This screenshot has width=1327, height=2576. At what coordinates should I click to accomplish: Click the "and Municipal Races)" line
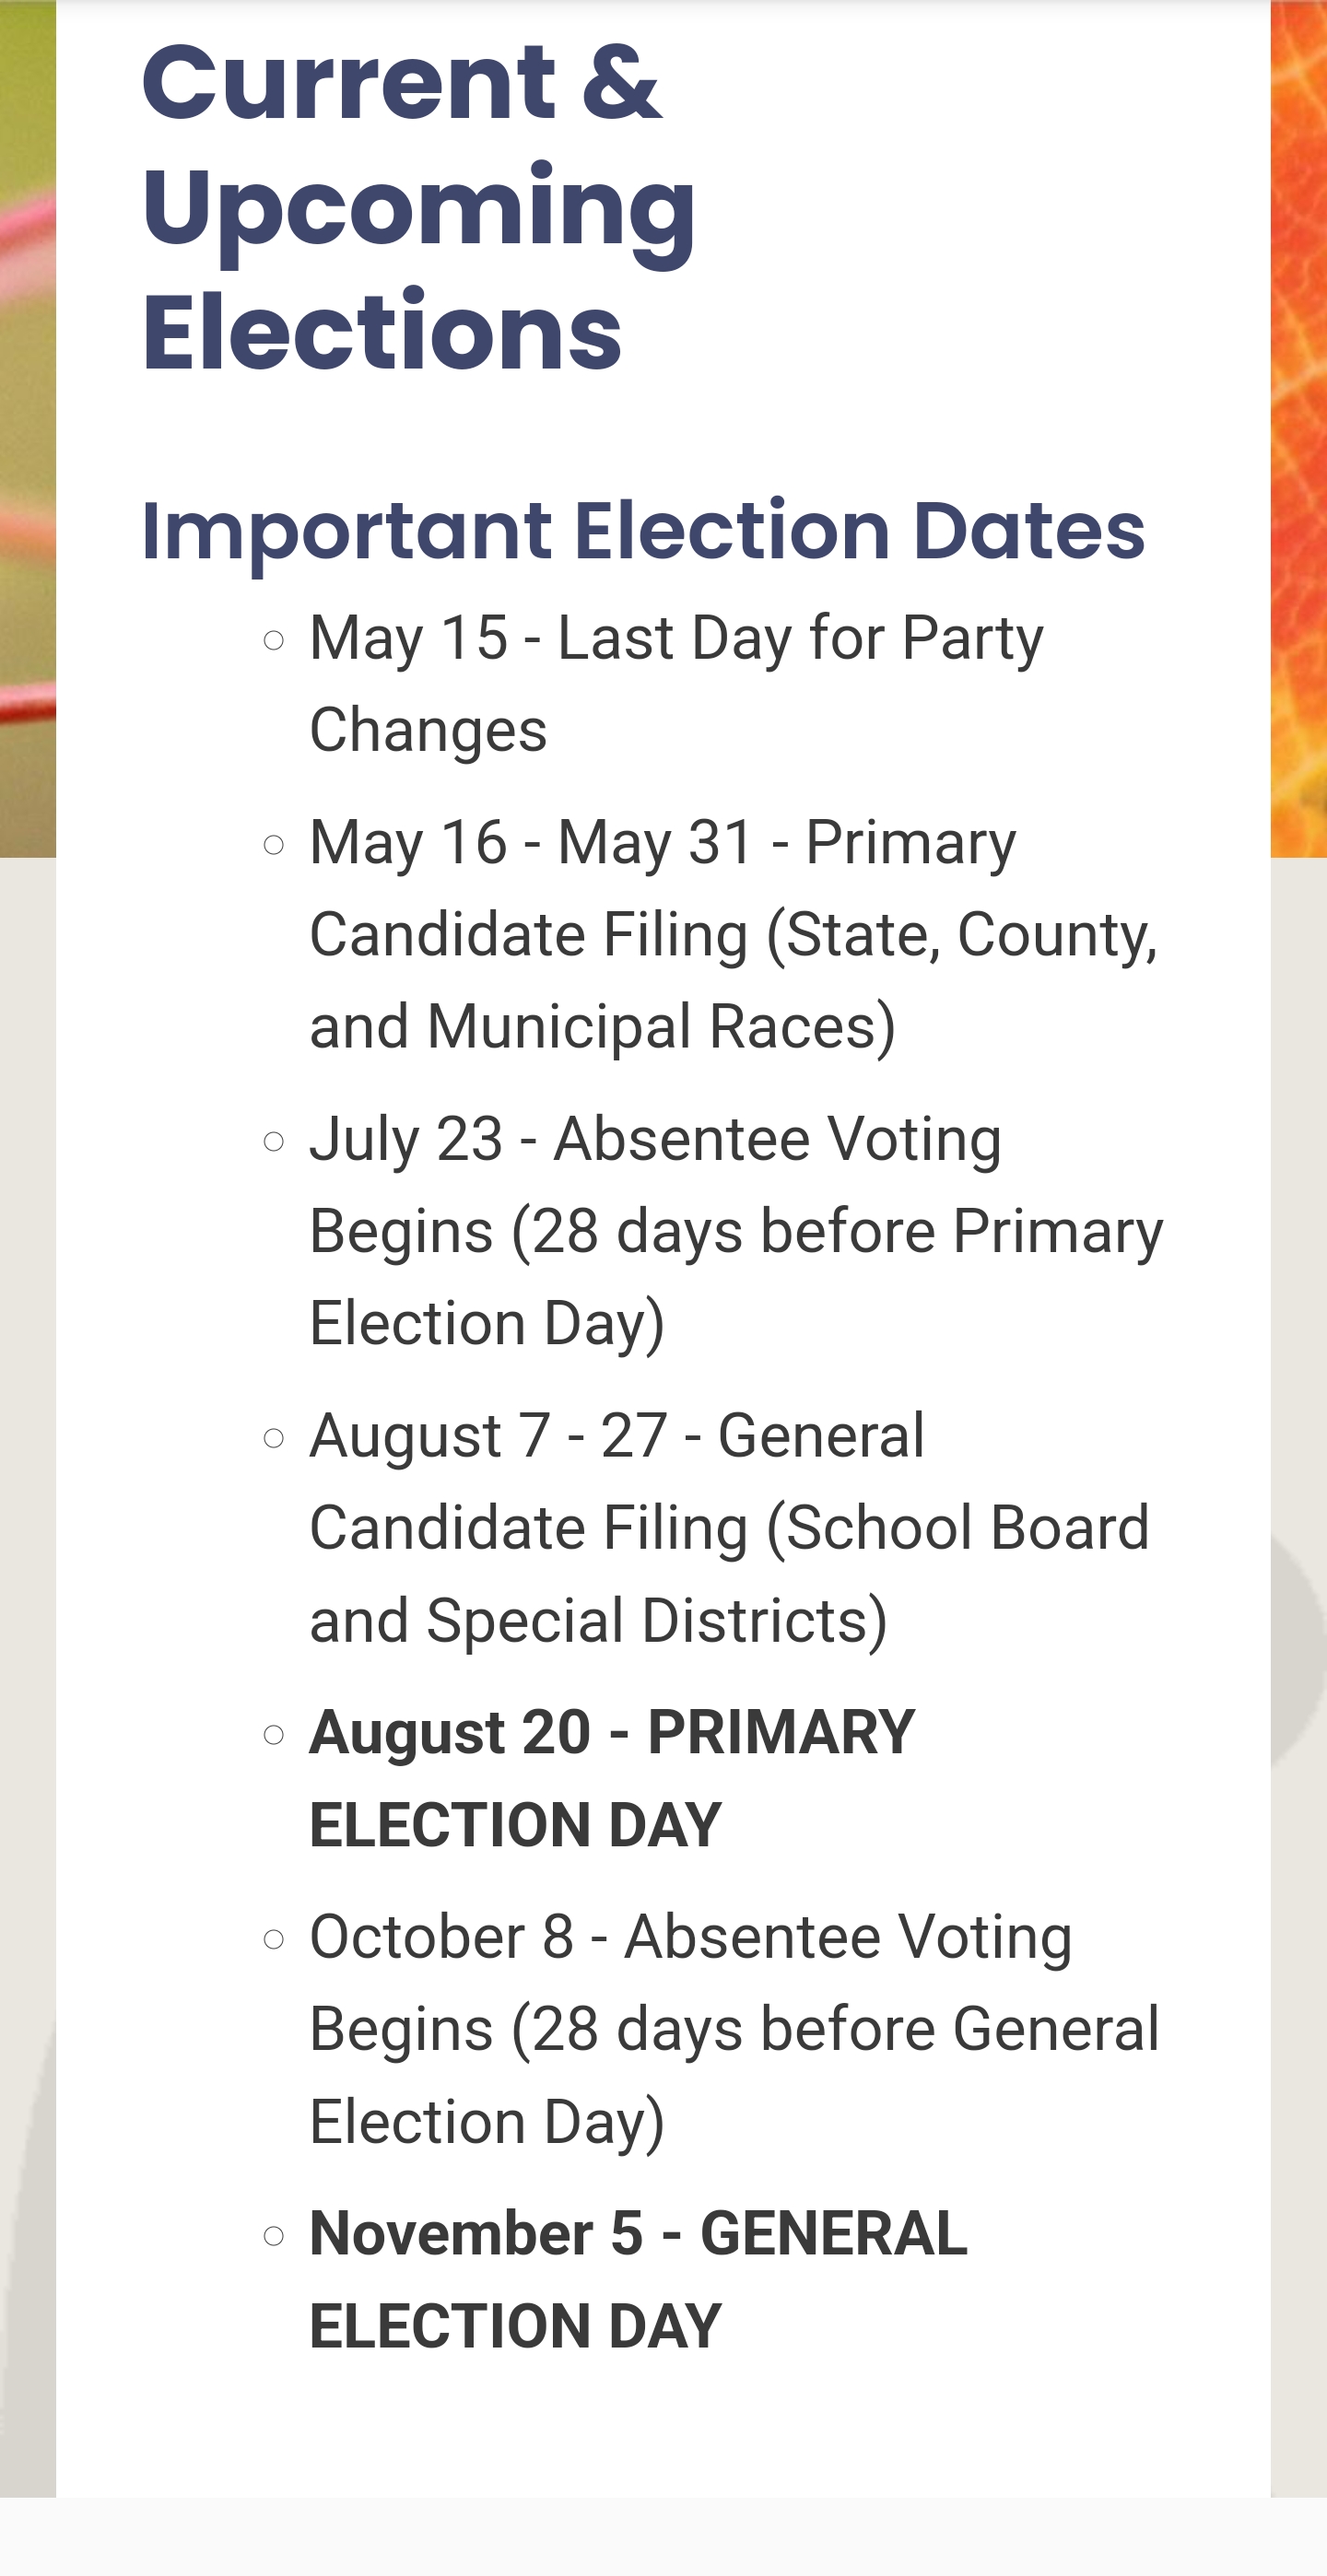click(602, 1027)
